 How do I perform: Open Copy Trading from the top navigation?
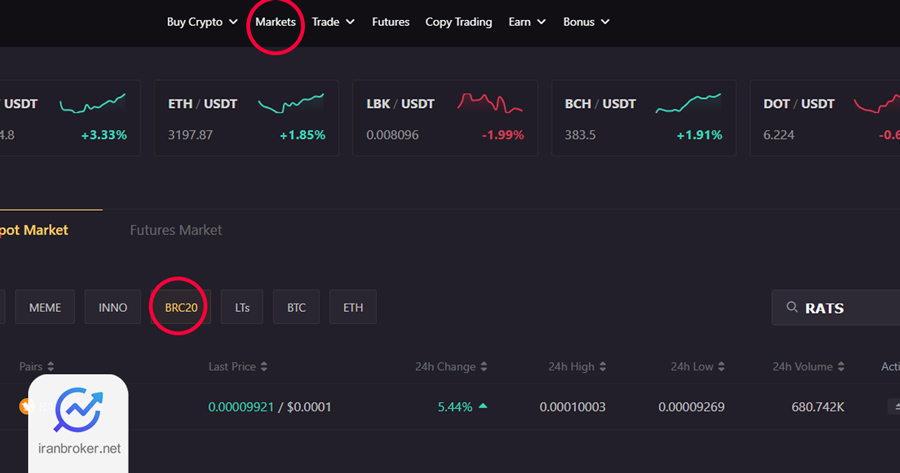(x=459, y=22)
